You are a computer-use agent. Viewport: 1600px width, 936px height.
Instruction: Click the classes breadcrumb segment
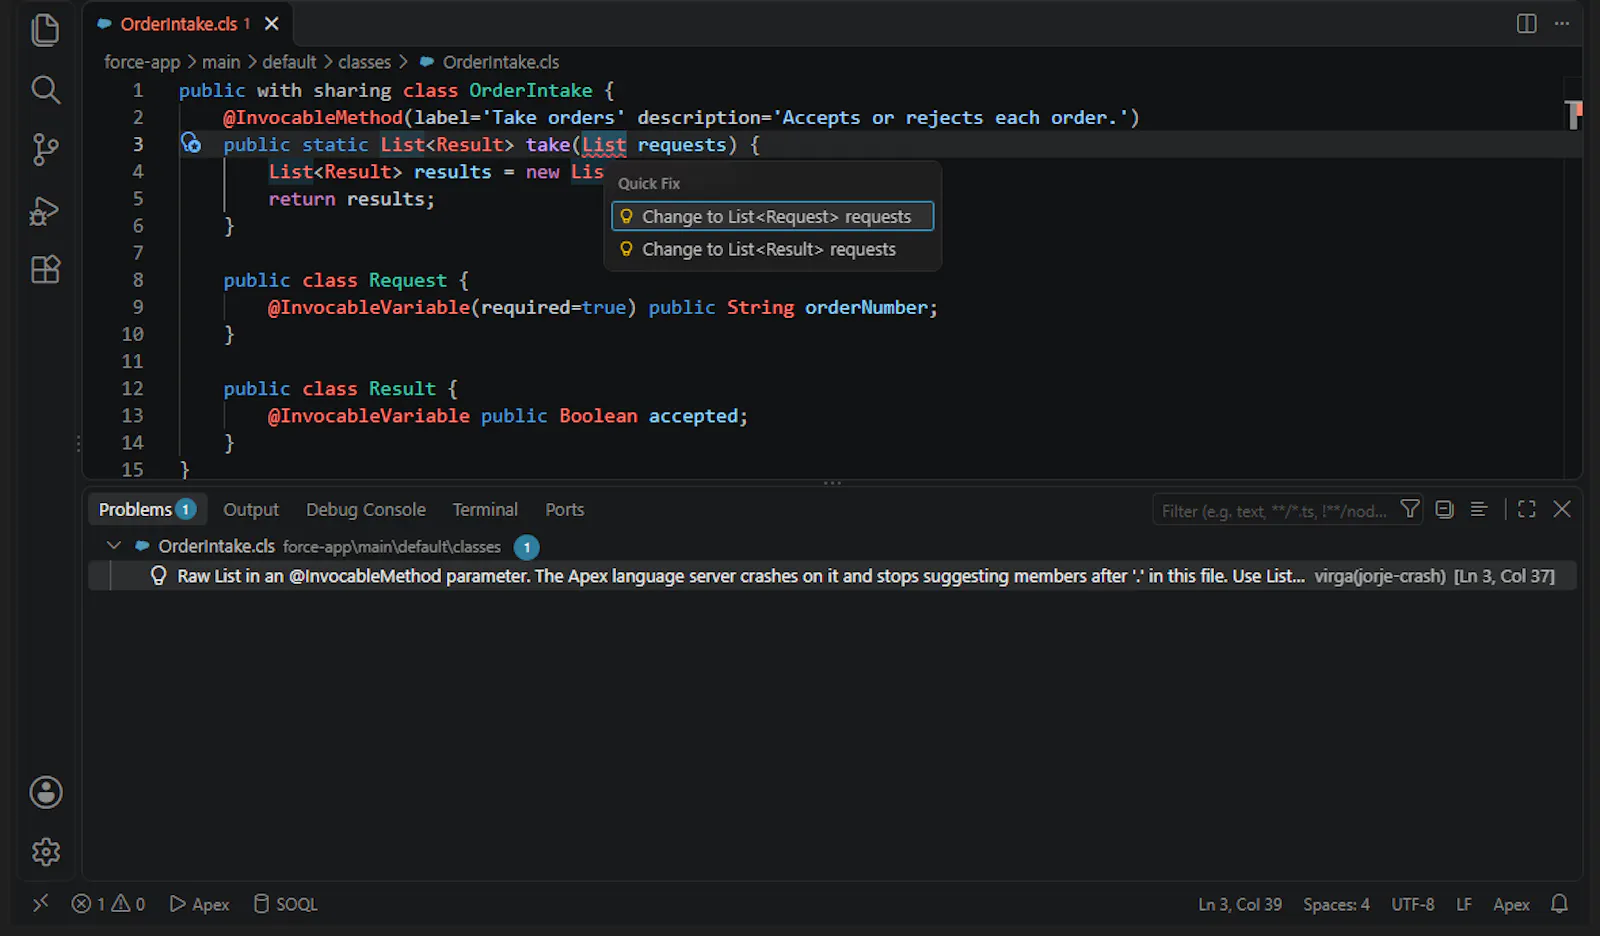364,62
